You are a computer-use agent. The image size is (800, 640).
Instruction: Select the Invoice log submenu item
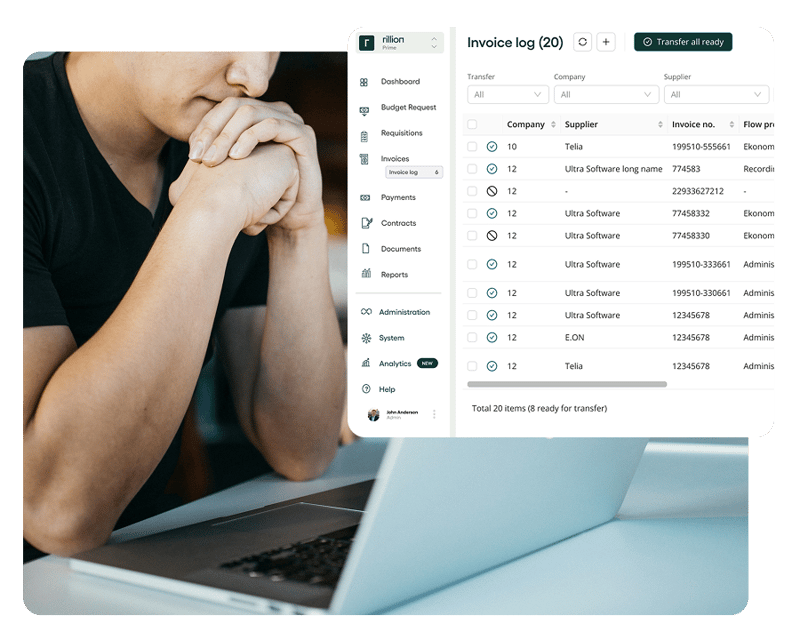tap(414, 173)
